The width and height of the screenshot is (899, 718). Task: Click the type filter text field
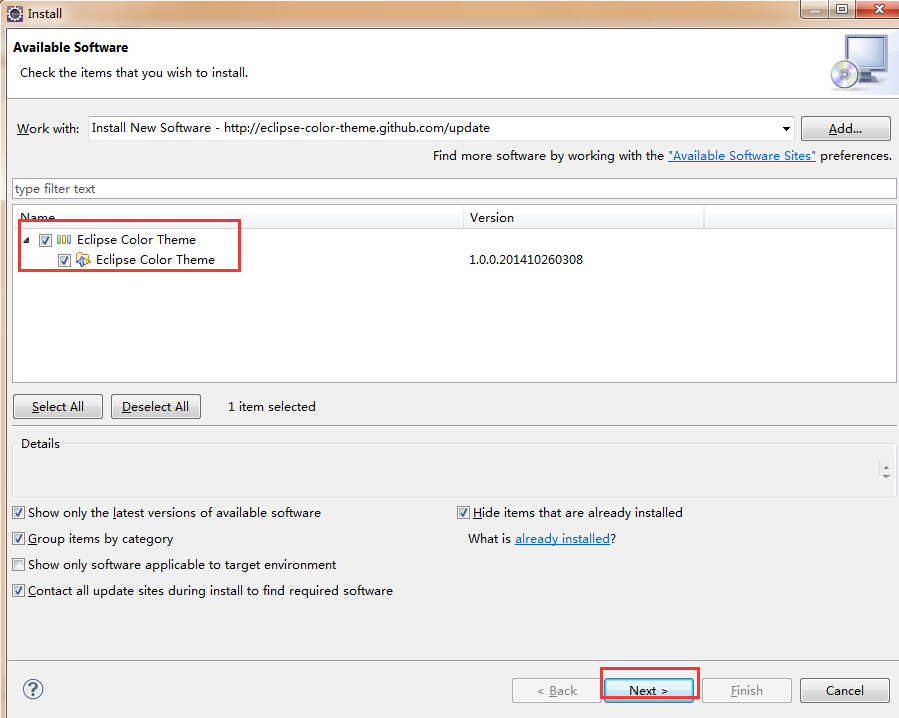click(454, 189)
